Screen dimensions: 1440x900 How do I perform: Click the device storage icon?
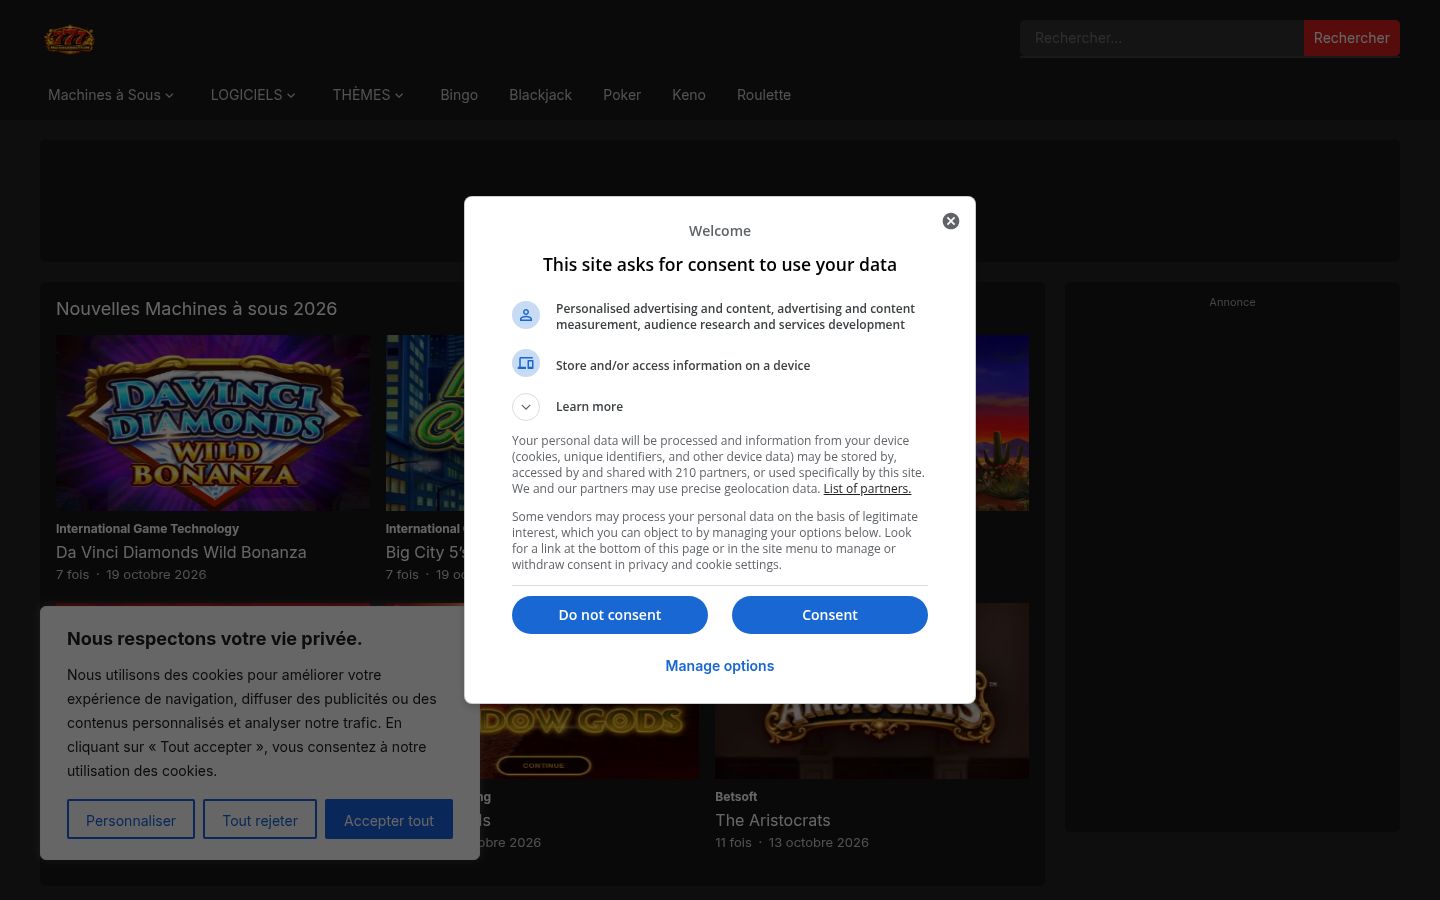526,364
